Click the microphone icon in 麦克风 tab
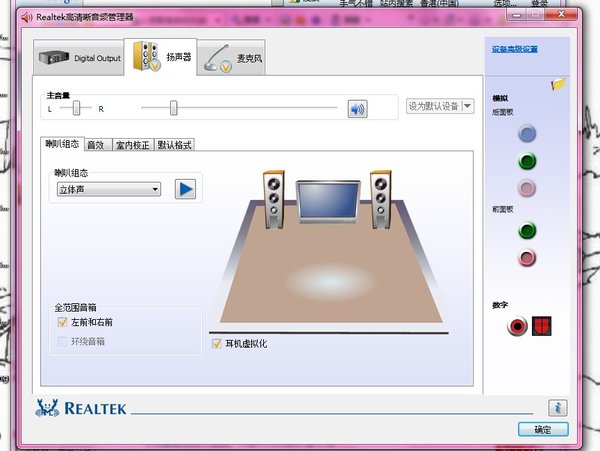The height and width of the screenshot is (451, 600). [217, 59]
